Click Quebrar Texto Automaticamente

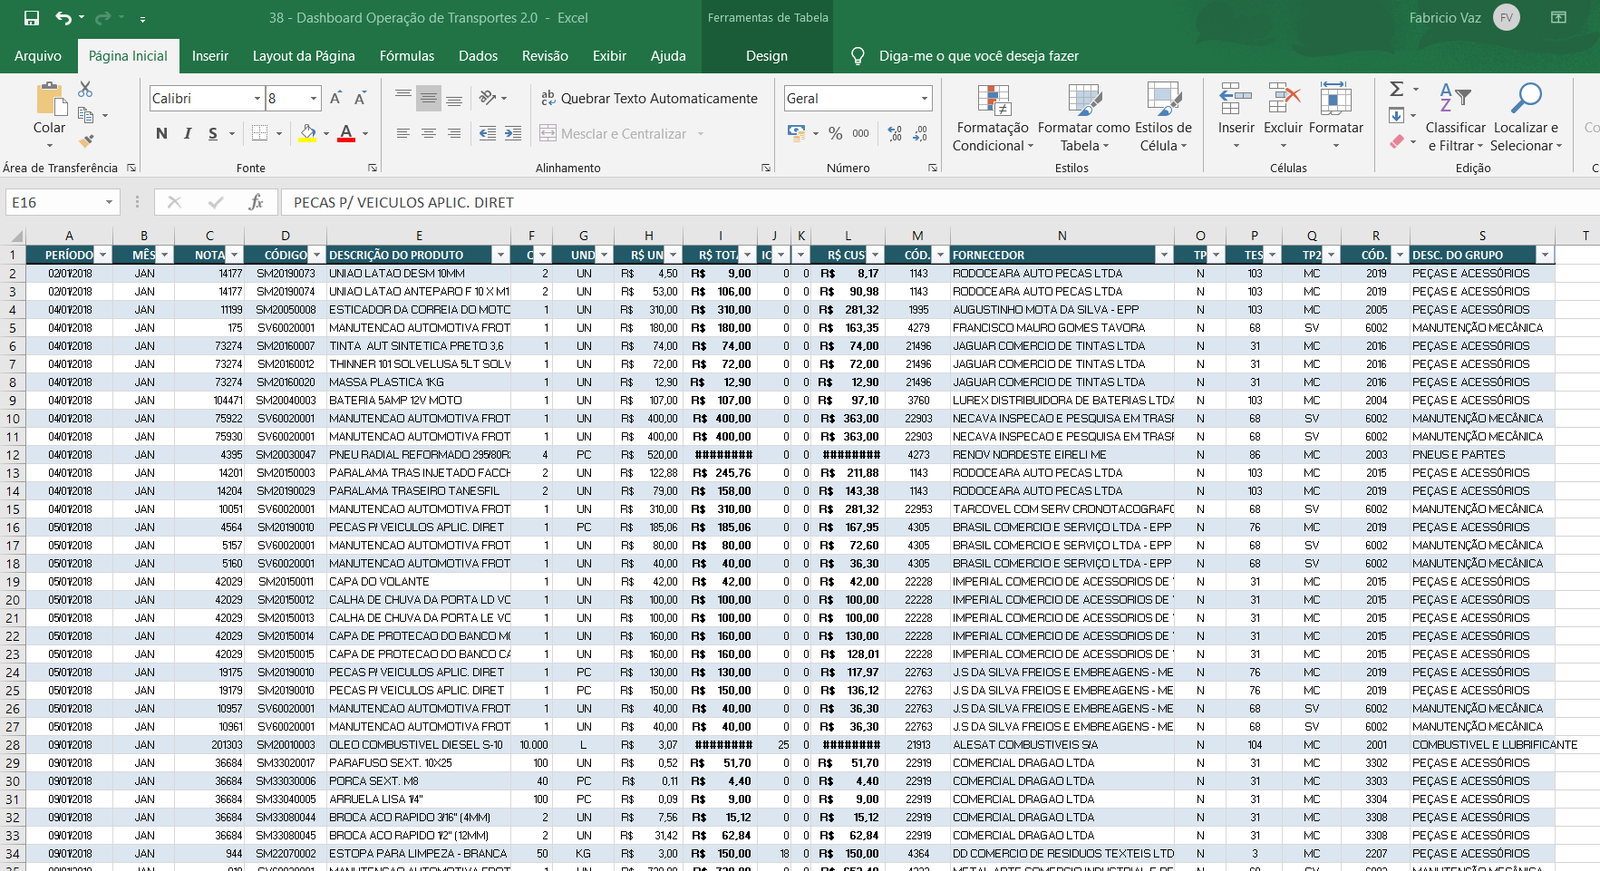click(x=649, y=98)
